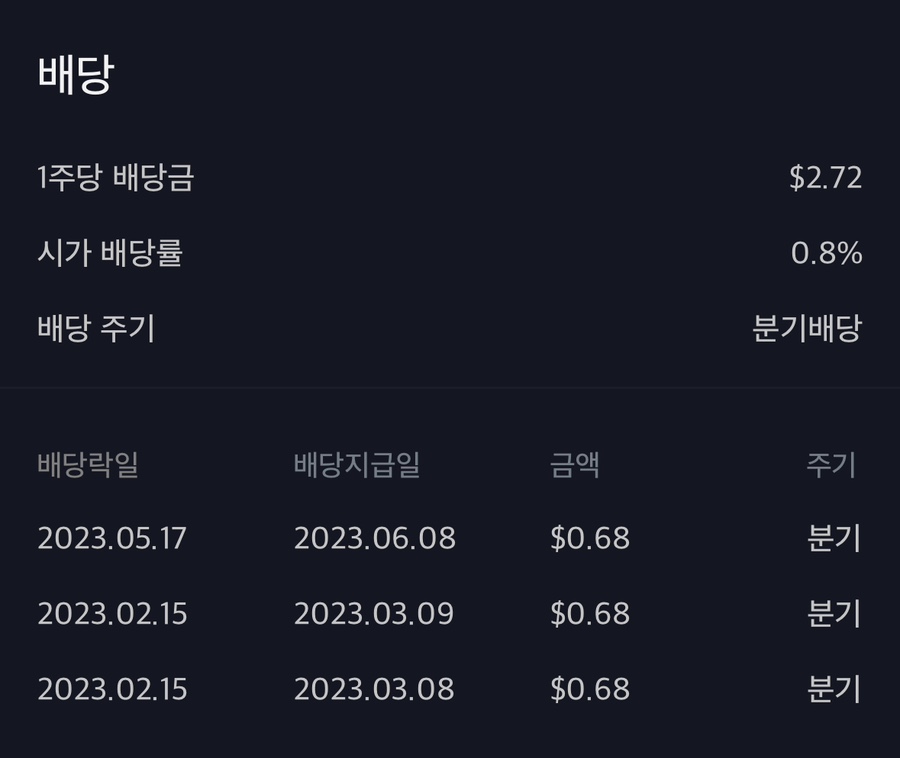Click the 금액 column header
The image size is (900, 758).
pyautogui.click(x=575, y=465)
